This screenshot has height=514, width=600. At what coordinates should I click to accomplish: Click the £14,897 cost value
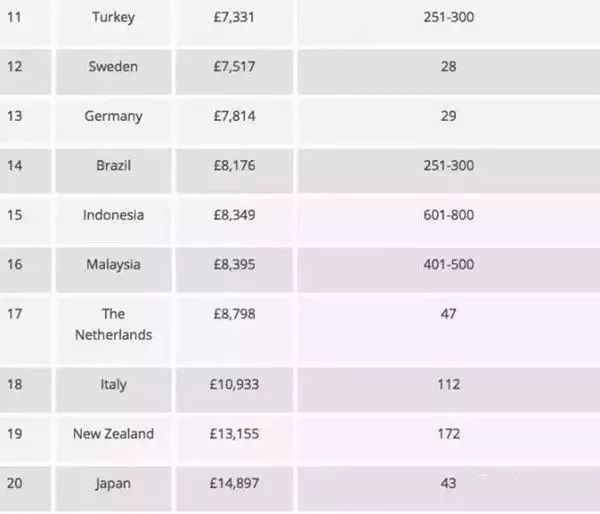pos(234,483)
